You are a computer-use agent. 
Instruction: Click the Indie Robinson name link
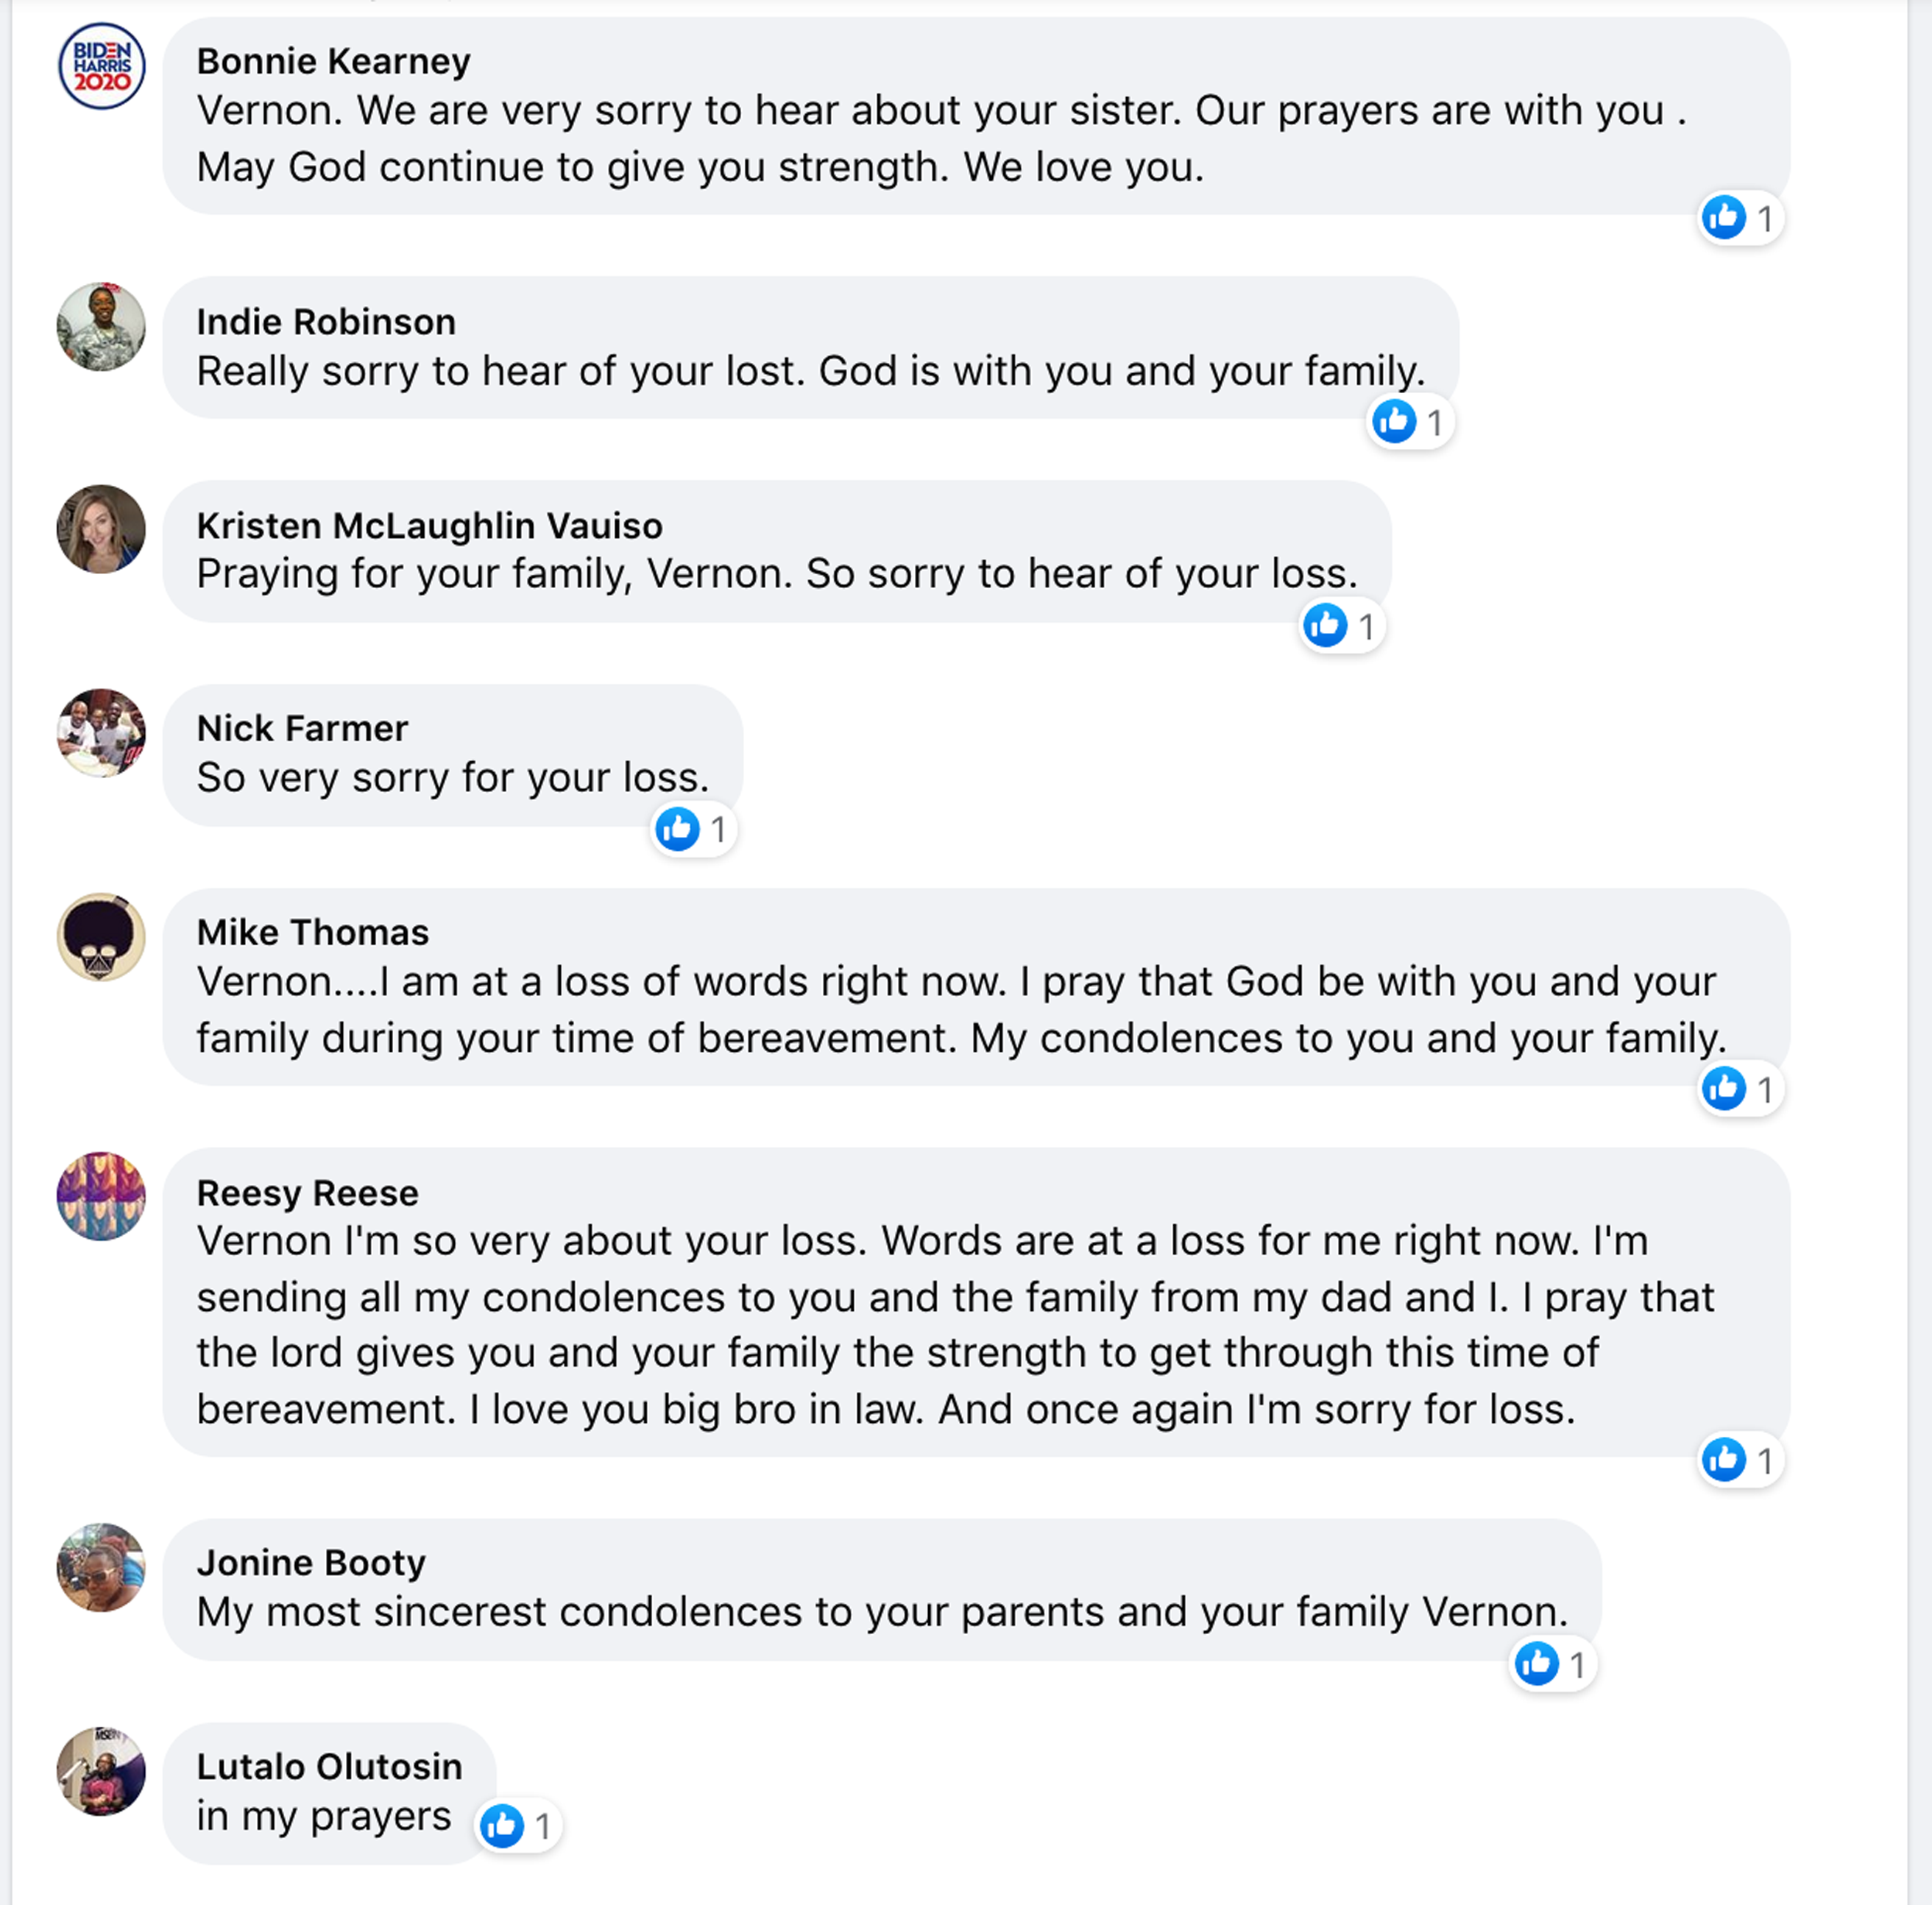(326, 322)
